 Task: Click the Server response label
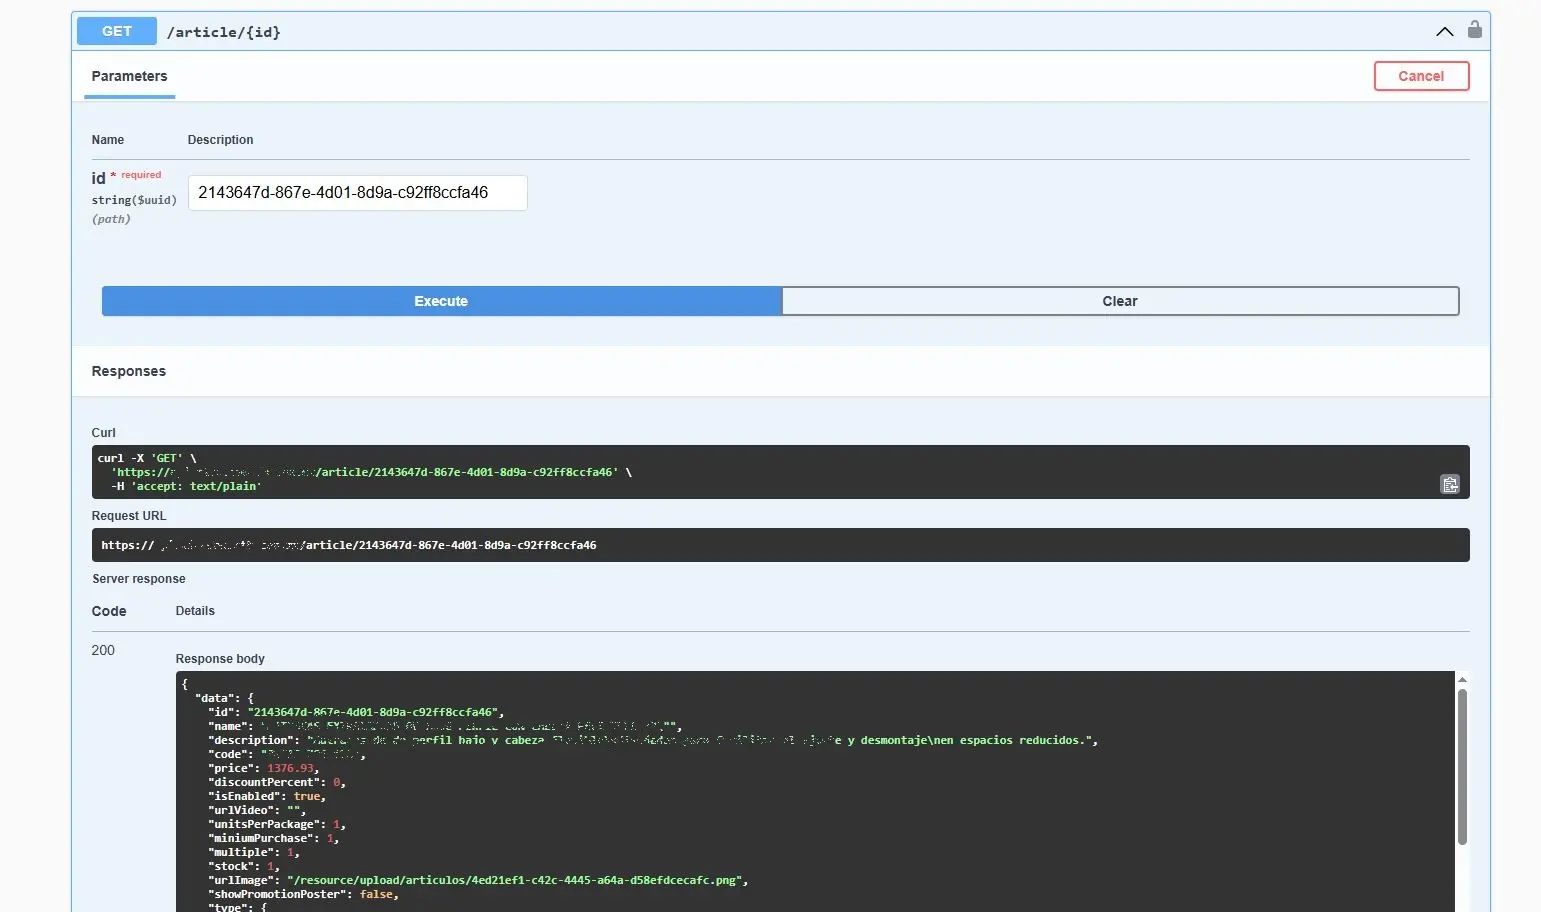click(x=139, y=579)
